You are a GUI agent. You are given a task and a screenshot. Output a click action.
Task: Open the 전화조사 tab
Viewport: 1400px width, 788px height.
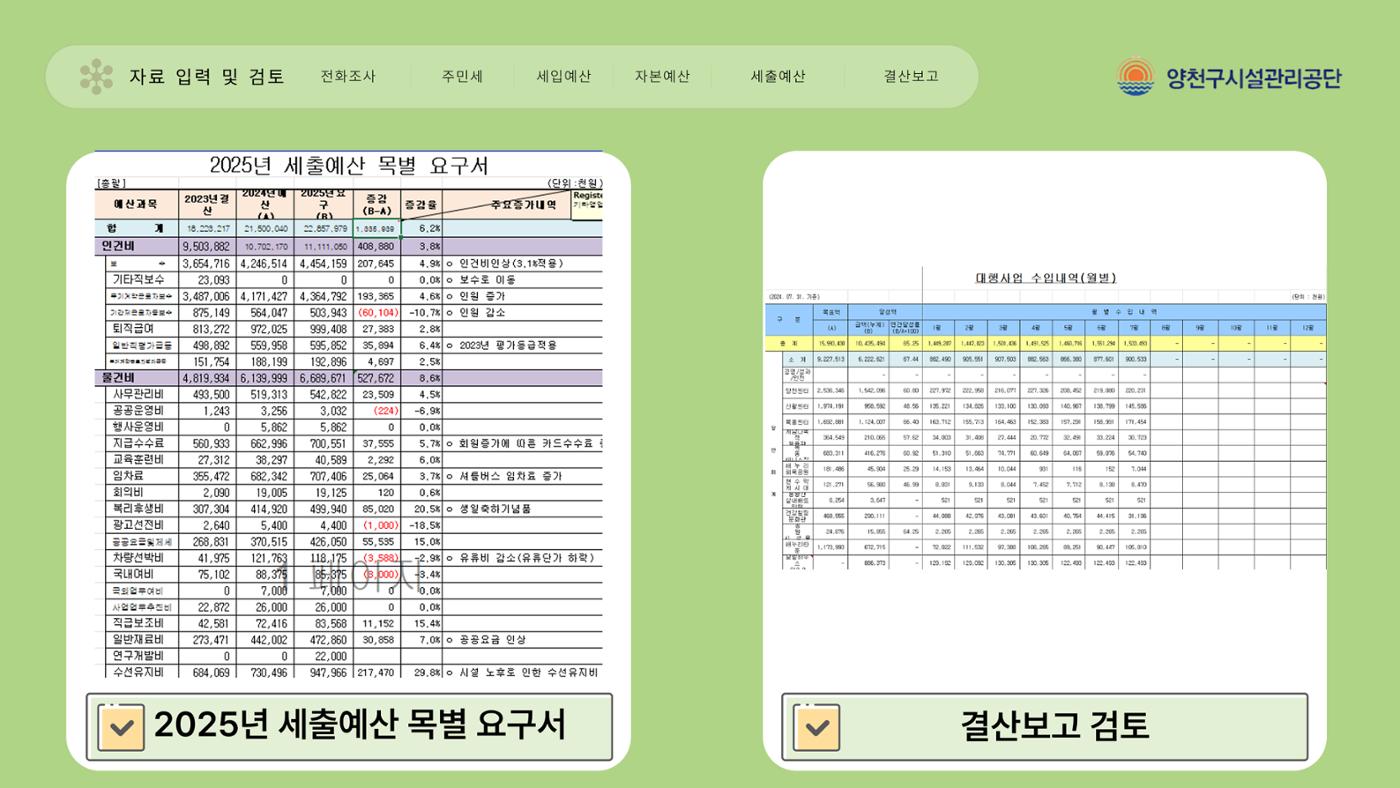[348, 76]
